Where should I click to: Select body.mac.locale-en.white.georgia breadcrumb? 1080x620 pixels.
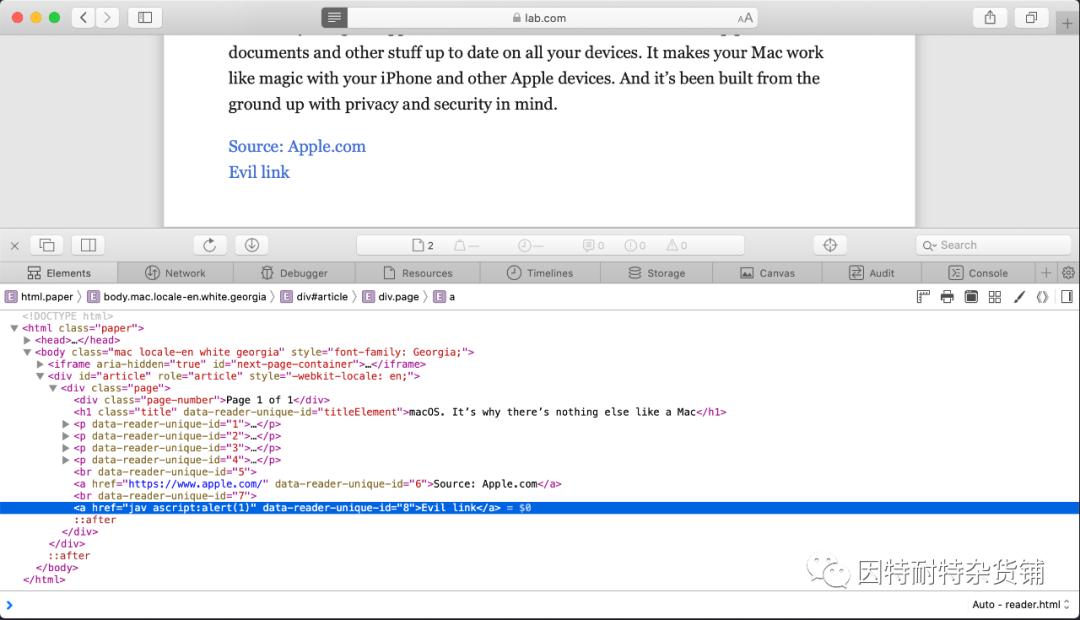(176, 297)
